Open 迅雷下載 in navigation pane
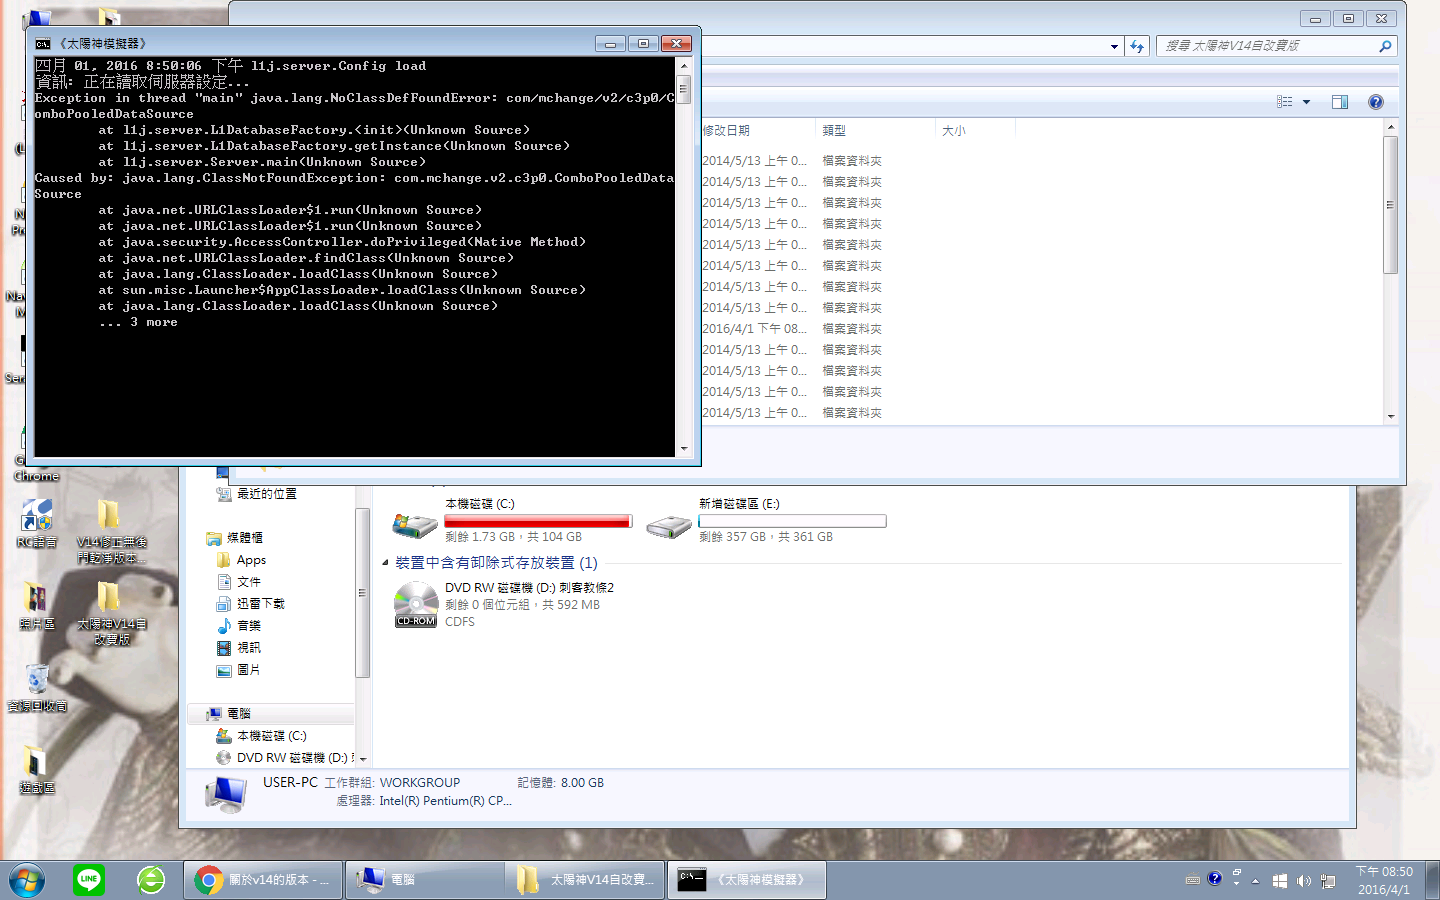Image resolution: width=1440 pixels, height=900 pixels. pos(260,604)
